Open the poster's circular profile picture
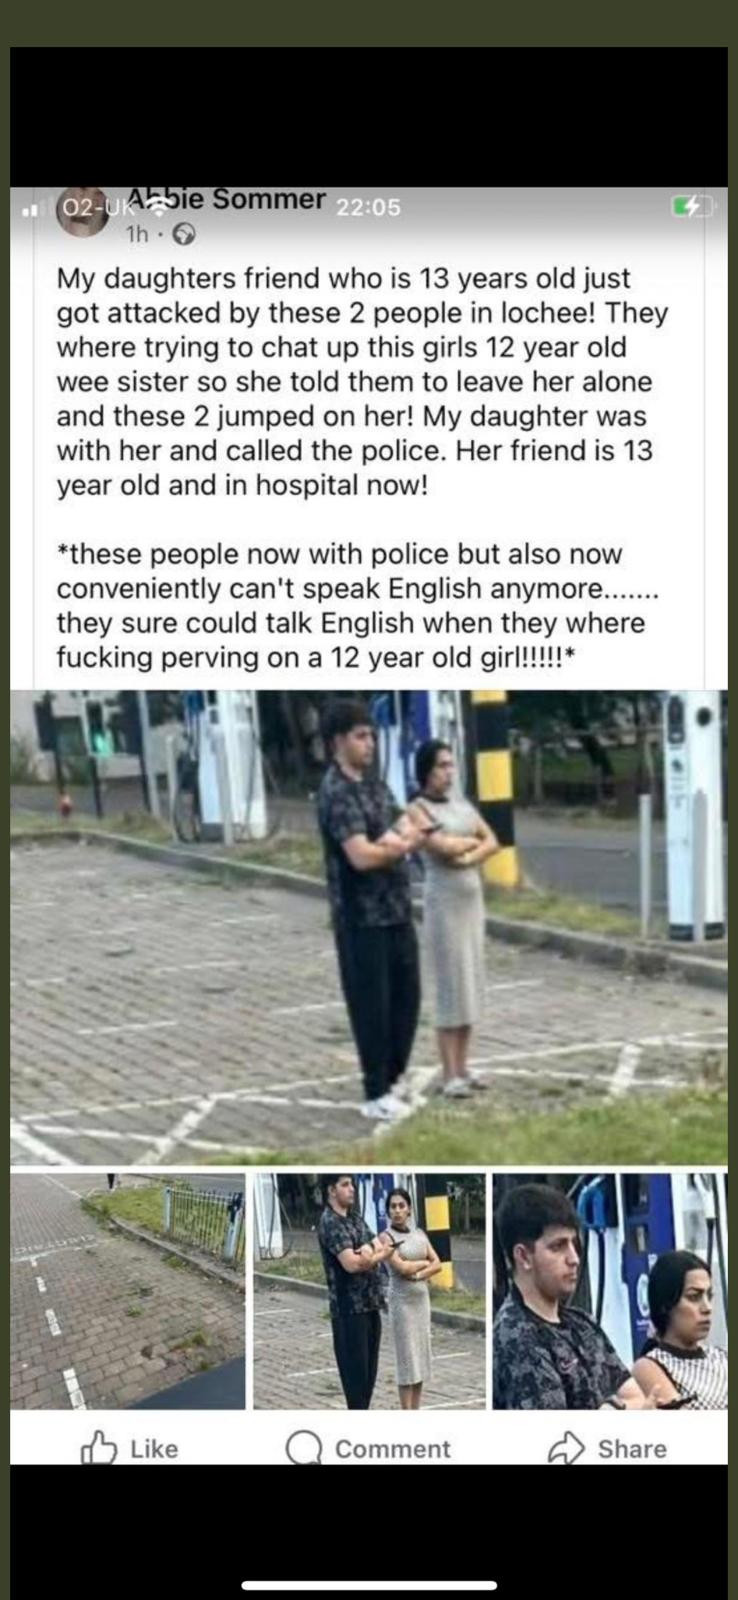This screenshot has height=1600, width=738. coord(84,211)
